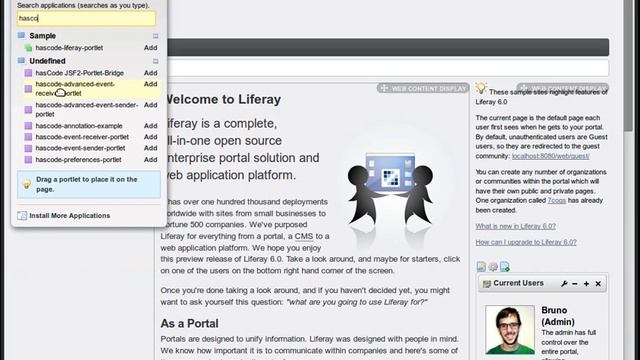The image size is (640, 360).
Task: Click the edit web content icon above Current Users
Action: [482, 267]
